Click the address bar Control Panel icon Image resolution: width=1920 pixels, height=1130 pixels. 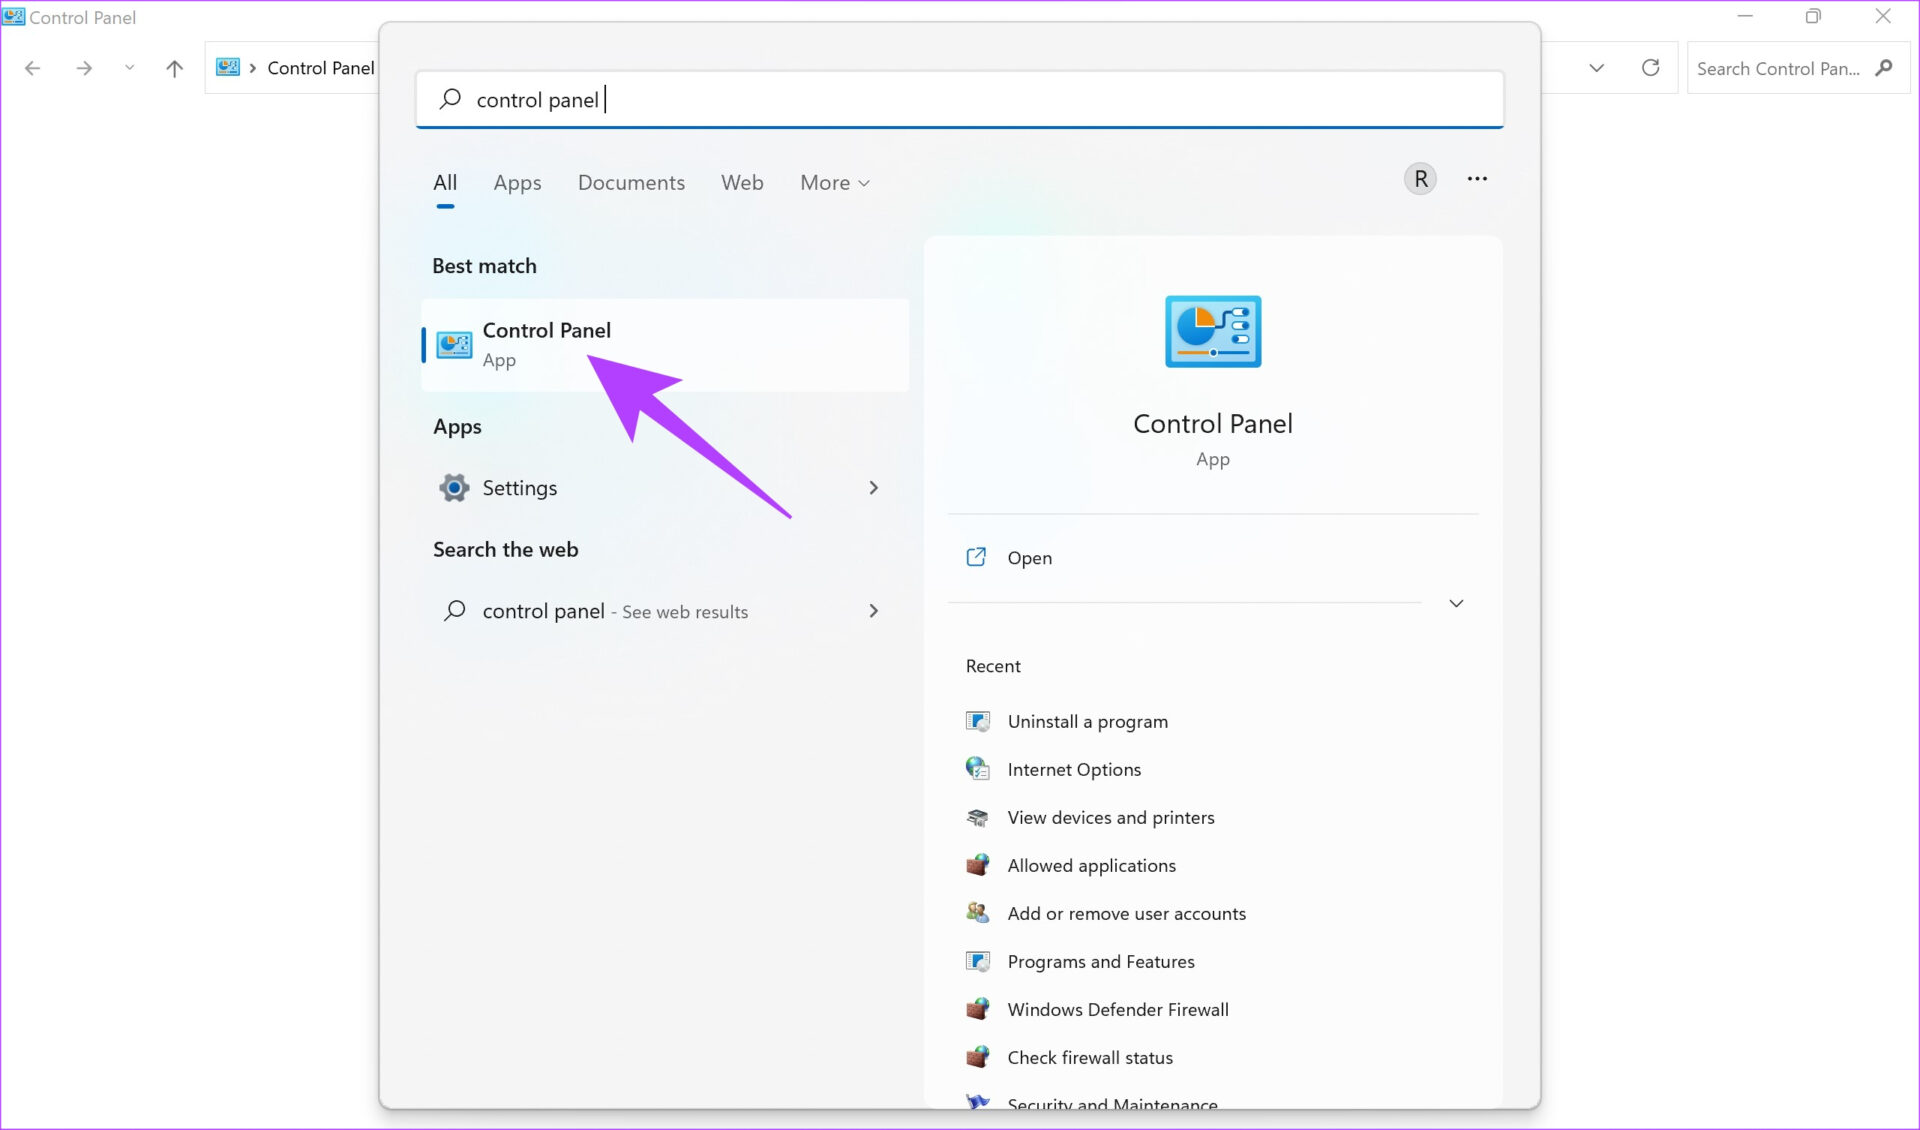pyautogui.click(x=228, y=67)
